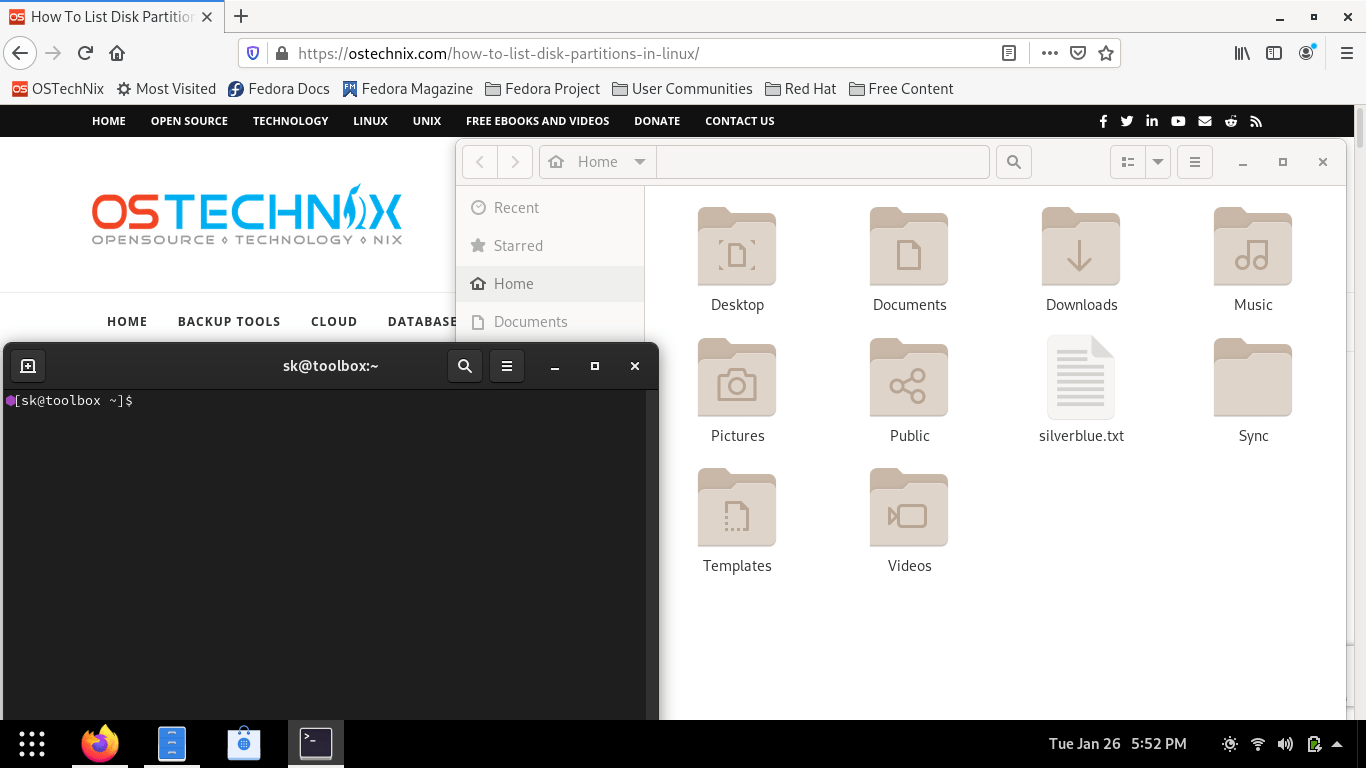The height and width of the screenshot is (768, 1366).
Task: Select Starred in the Files sidebar
Action: [x=516, y=245]
